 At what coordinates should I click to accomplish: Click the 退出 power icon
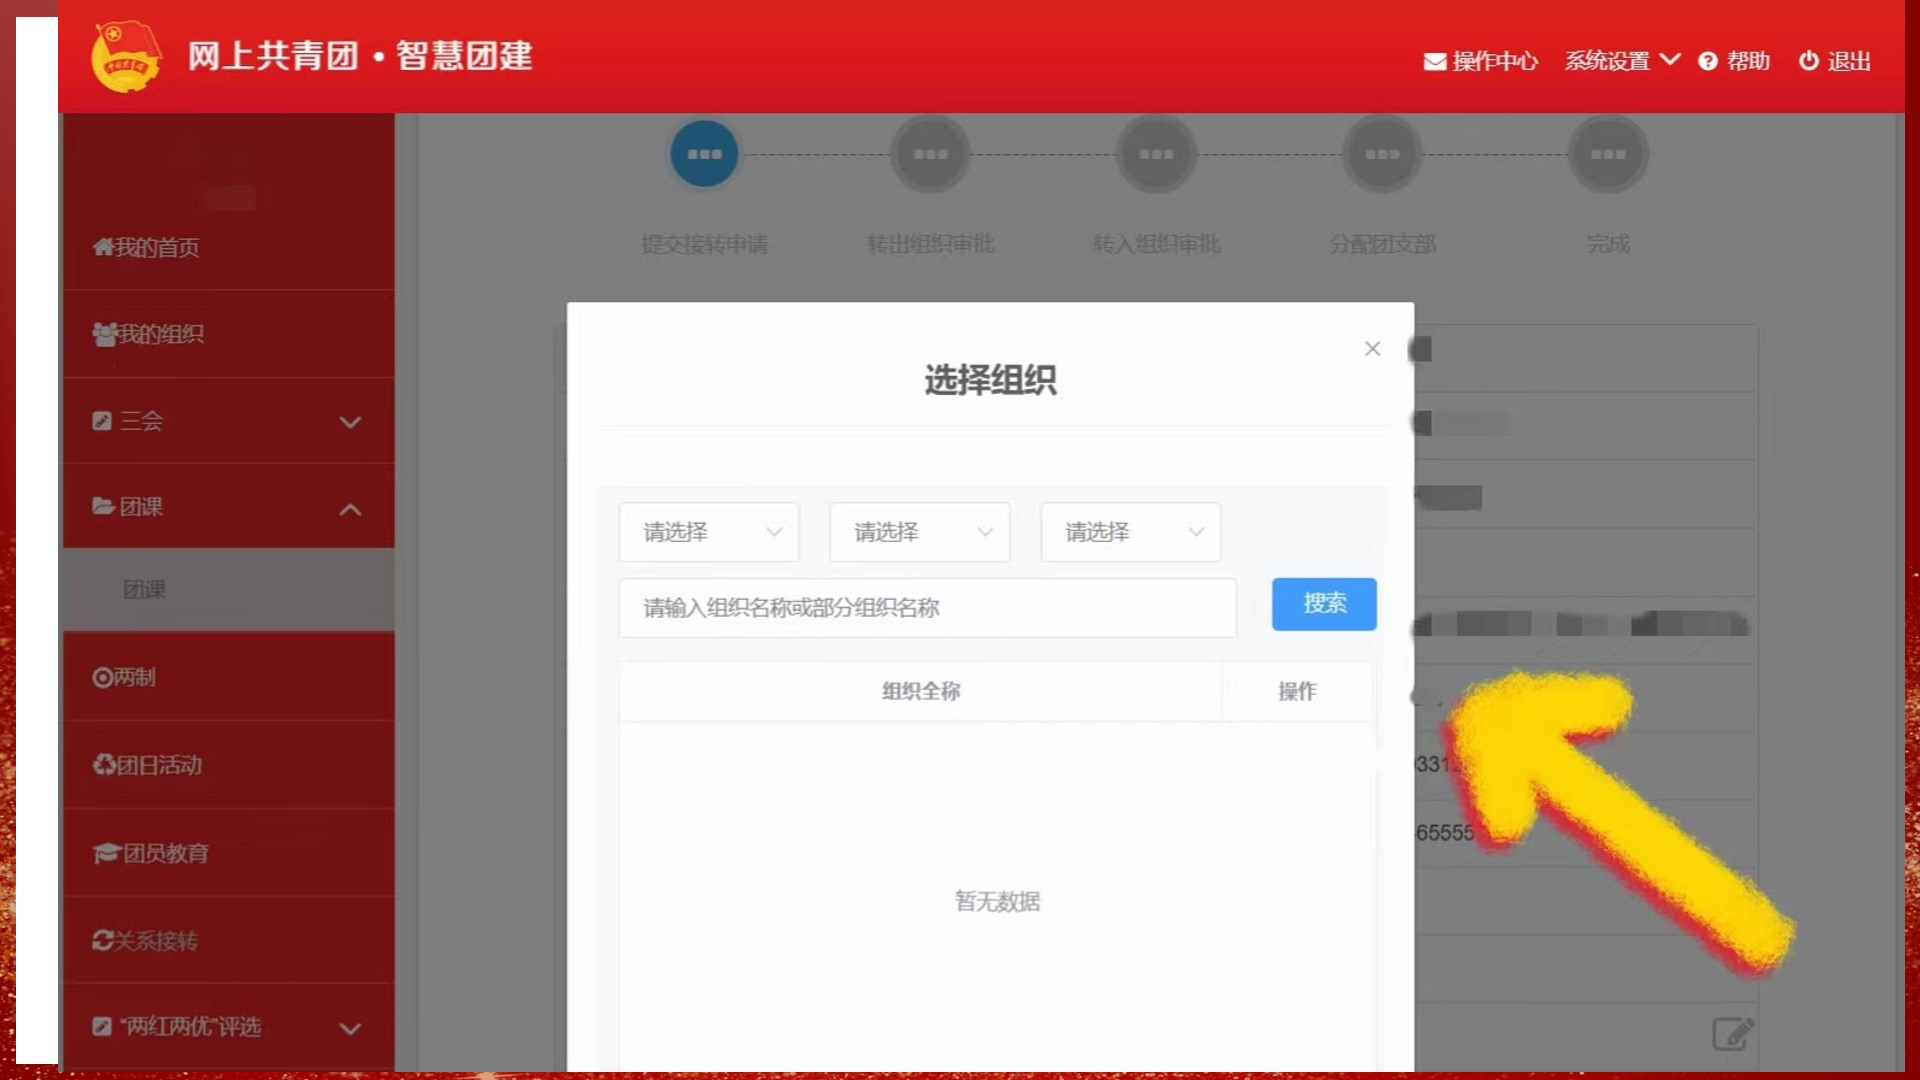click(1808, 61)
